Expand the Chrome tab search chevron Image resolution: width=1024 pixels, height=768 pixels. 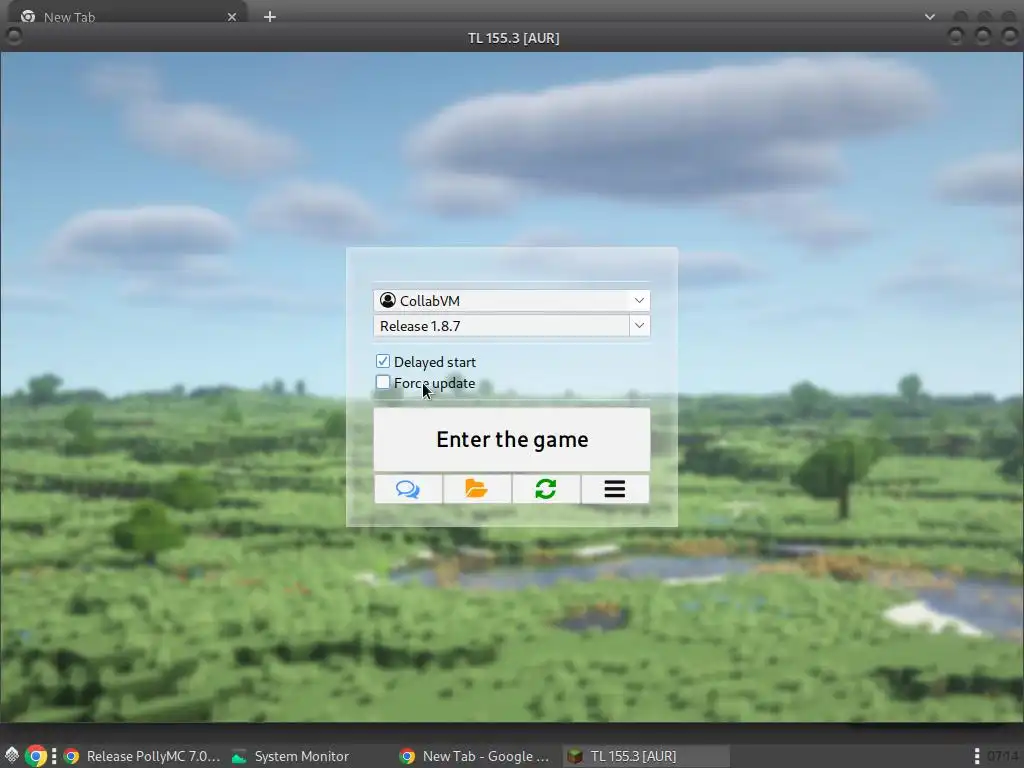930,17
